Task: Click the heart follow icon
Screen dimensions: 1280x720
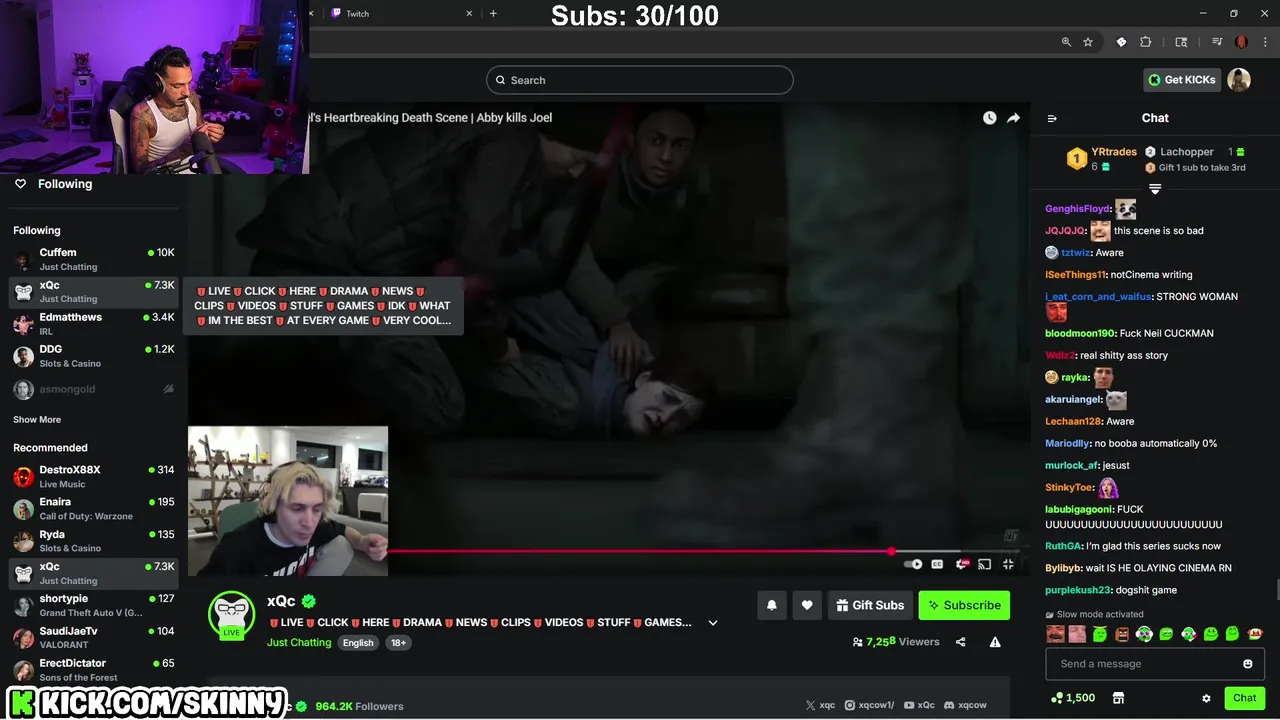Action: point(807,605)
